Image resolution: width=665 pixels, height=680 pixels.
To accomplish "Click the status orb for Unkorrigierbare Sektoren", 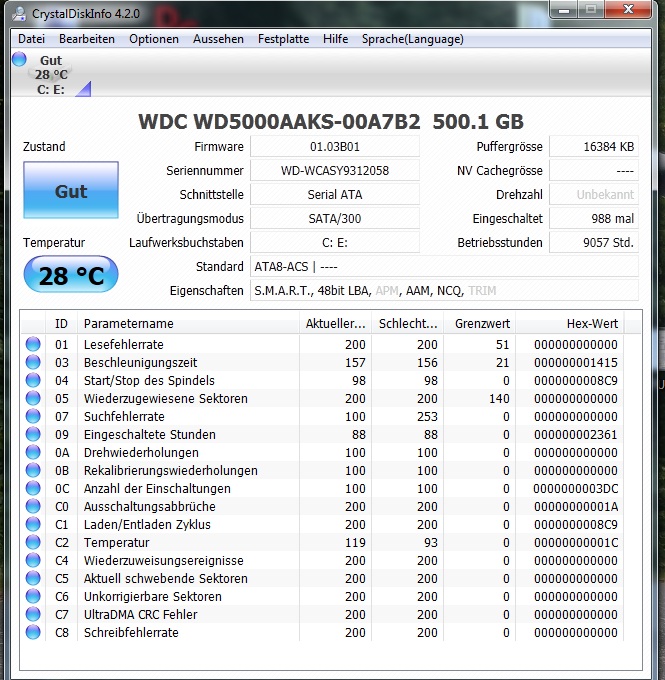I will pyautogui.click(x=33, y=596).
